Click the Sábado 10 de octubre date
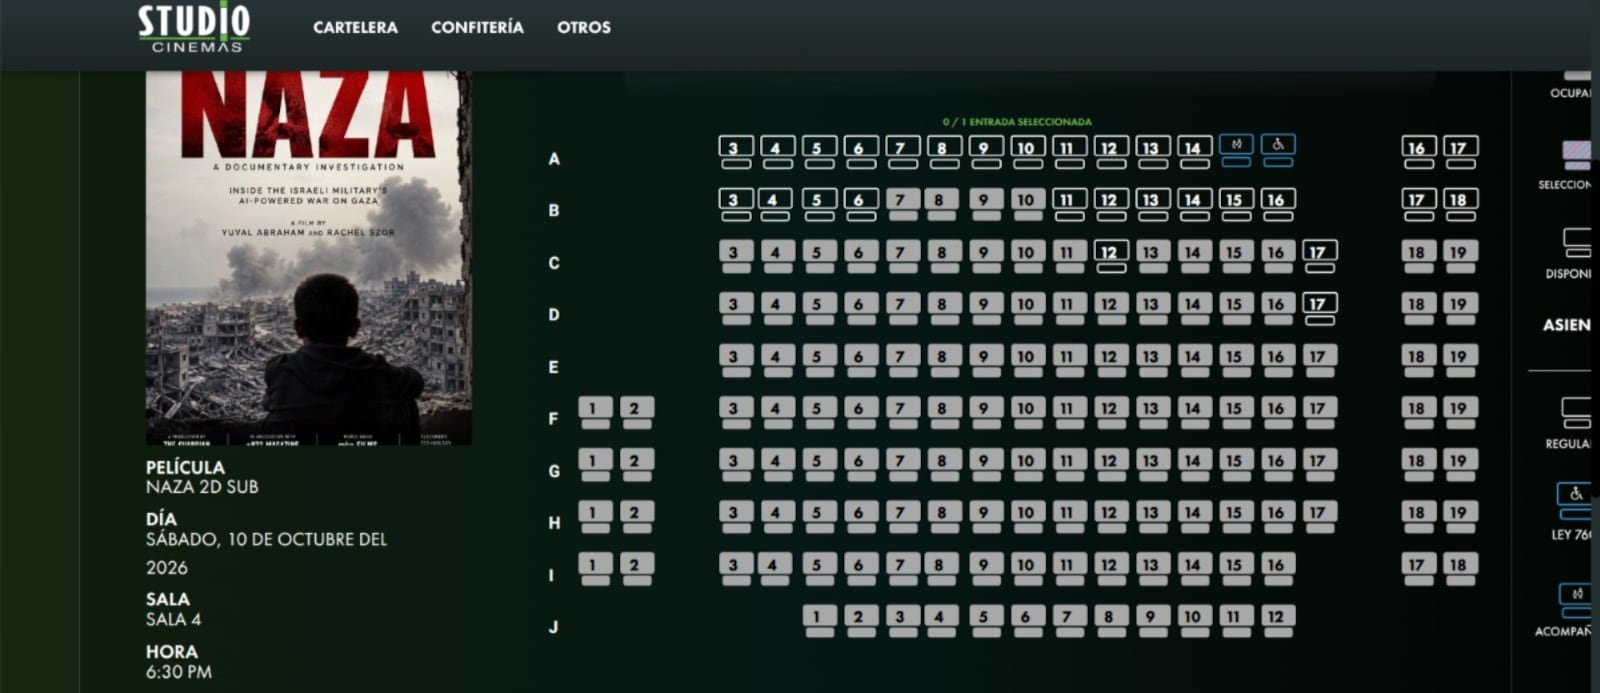1600x693 pixels. point(266,553)
